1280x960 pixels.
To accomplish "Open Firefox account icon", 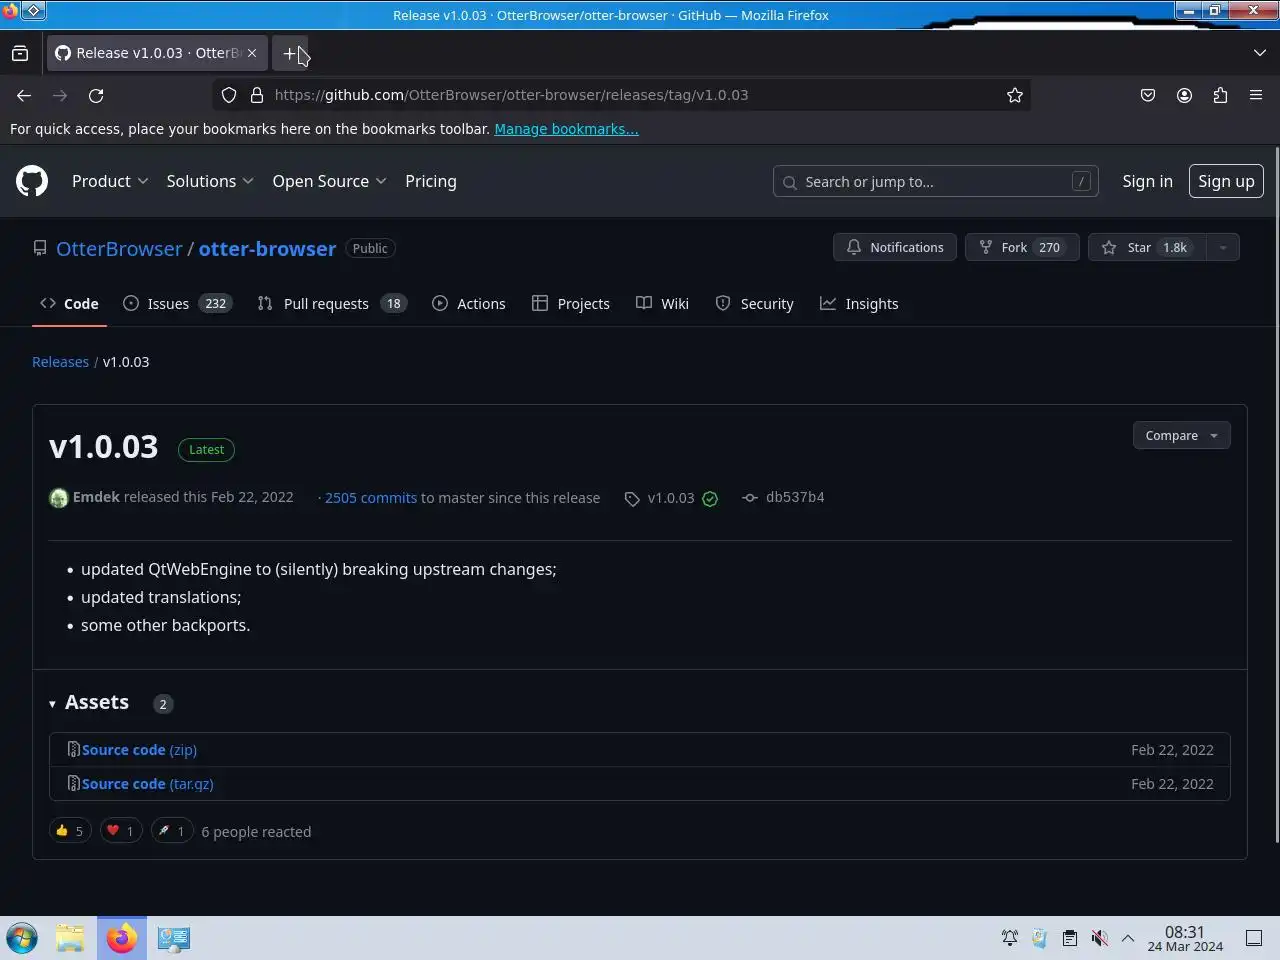I will click(1184, 95).
